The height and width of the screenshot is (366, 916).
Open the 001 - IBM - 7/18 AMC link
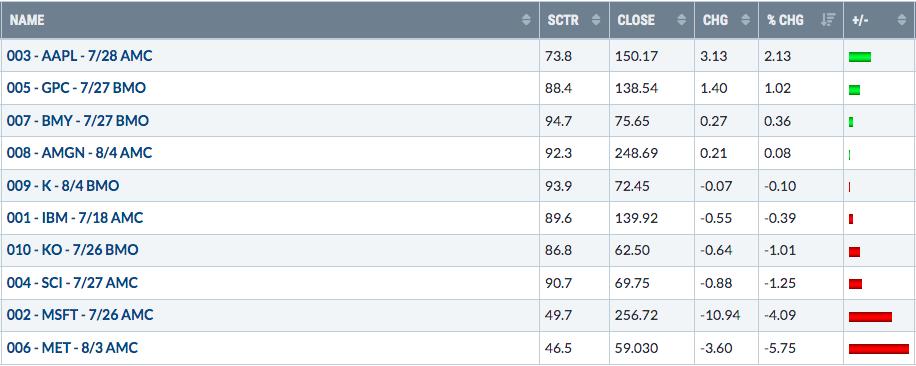pos(75,218)
